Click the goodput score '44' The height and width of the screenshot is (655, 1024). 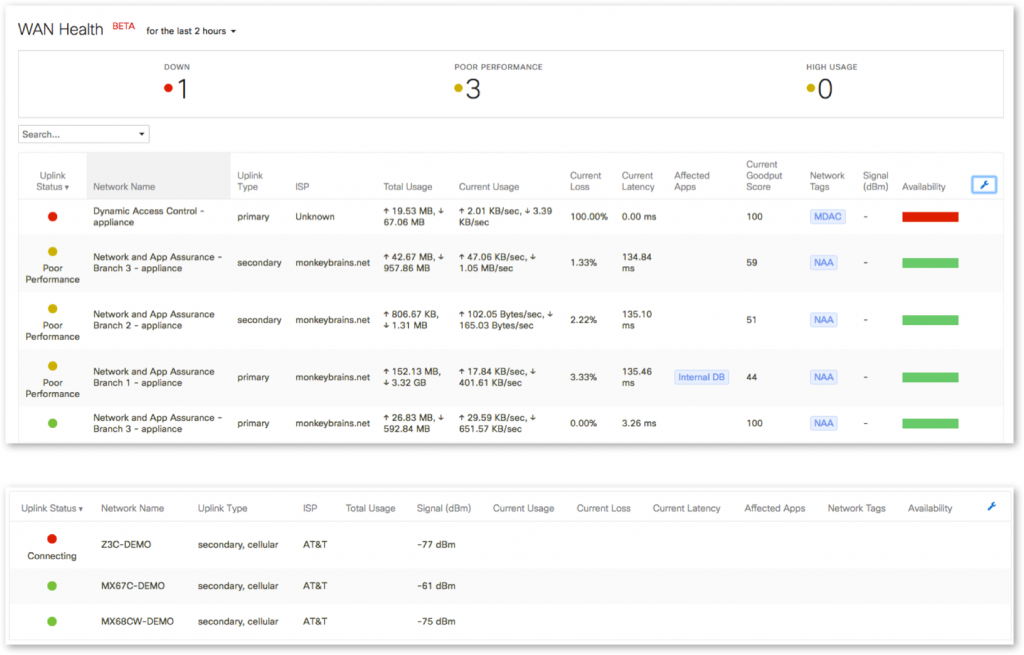coord(752,377)
